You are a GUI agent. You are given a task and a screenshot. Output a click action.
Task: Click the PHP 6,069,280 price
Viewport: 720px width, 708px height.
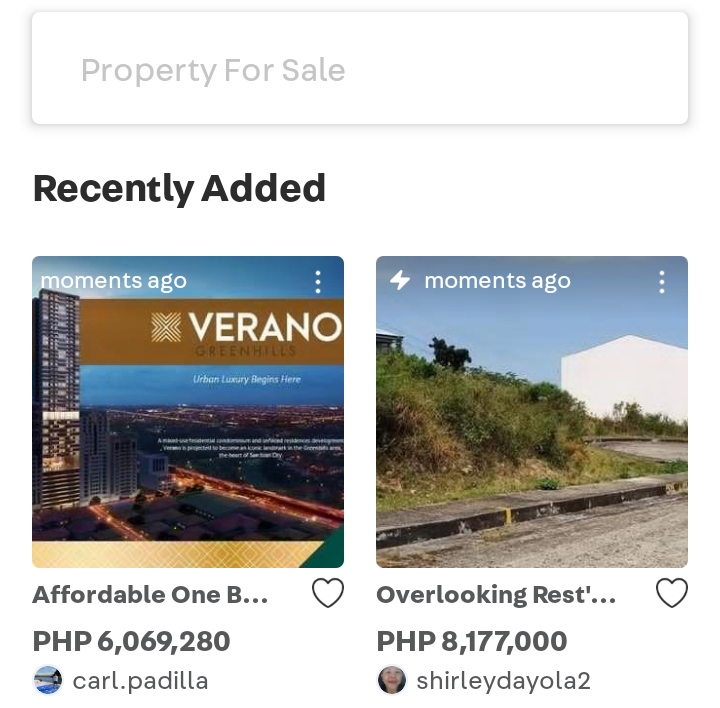[x=131, y=641]
